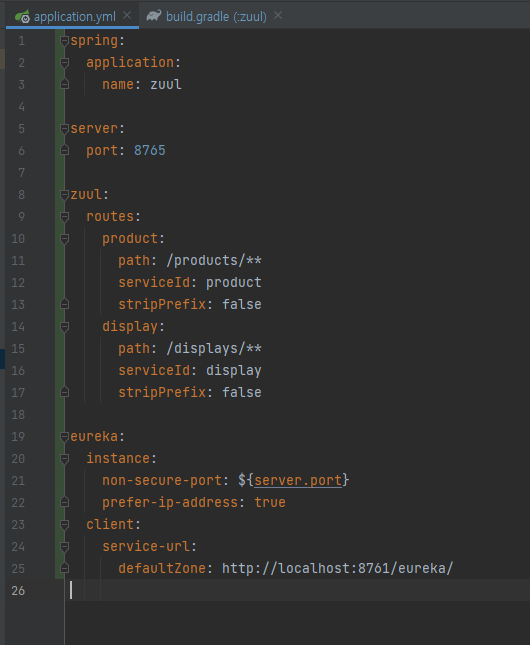Screen dimensions: 530x645
Task: Click the port value 8765
Action: (149, 151)
